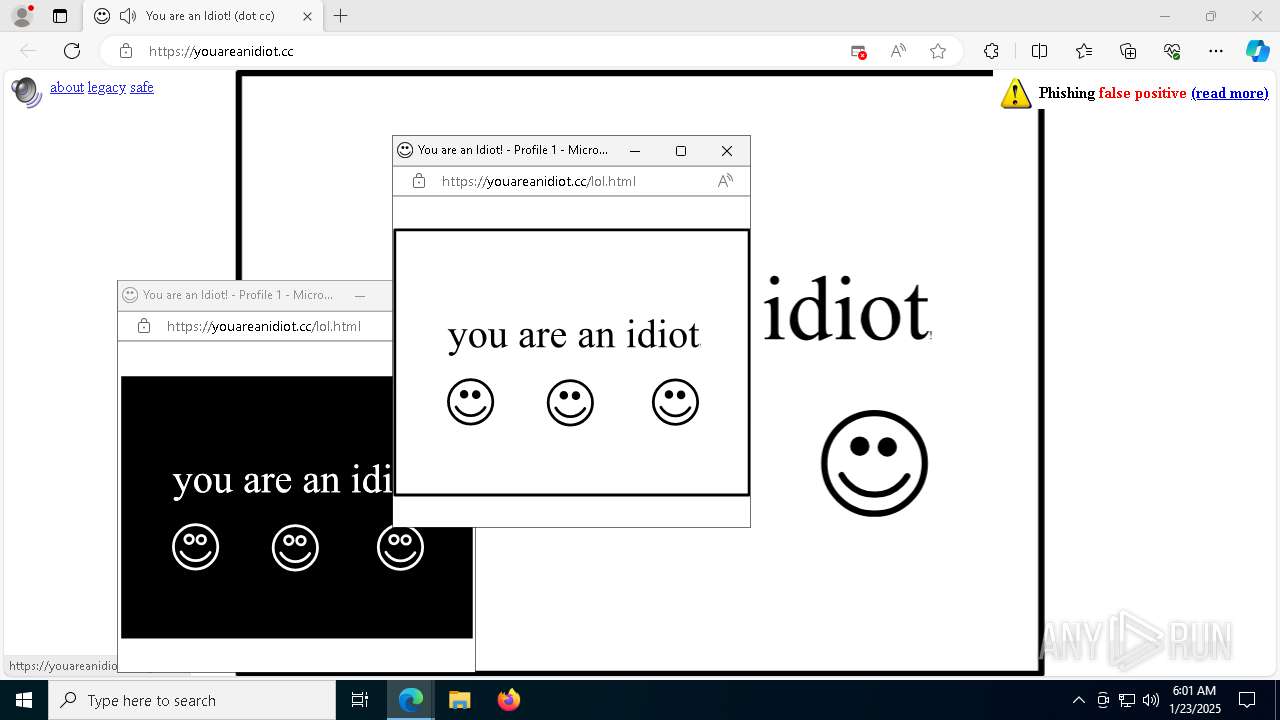Click the lock icon in background popup
The height and width of the screenshot is (720, 1280).
point(144,326)
